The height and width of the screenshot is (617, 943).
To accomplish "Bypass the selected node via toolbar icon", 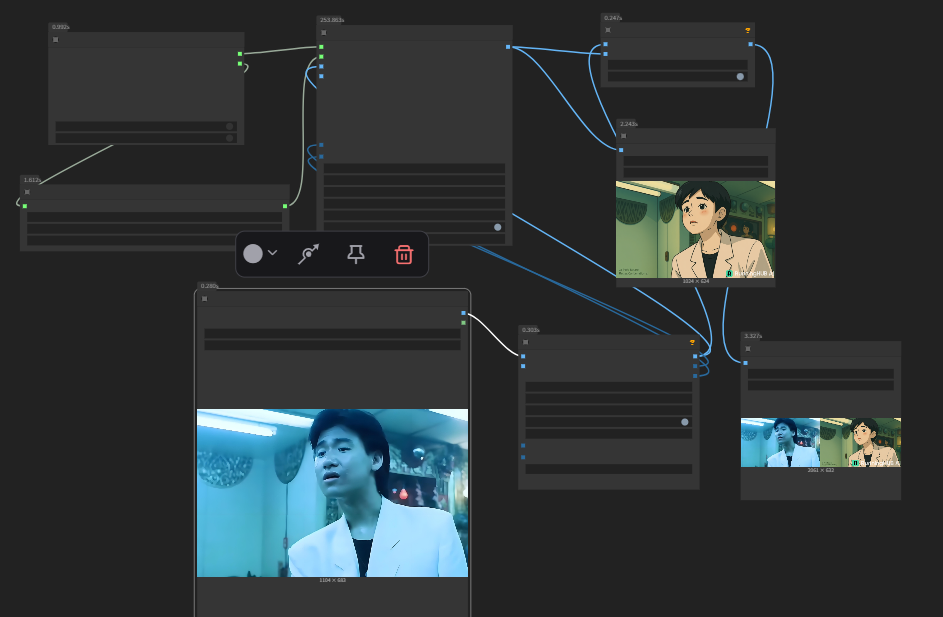I will coord(309,254).
